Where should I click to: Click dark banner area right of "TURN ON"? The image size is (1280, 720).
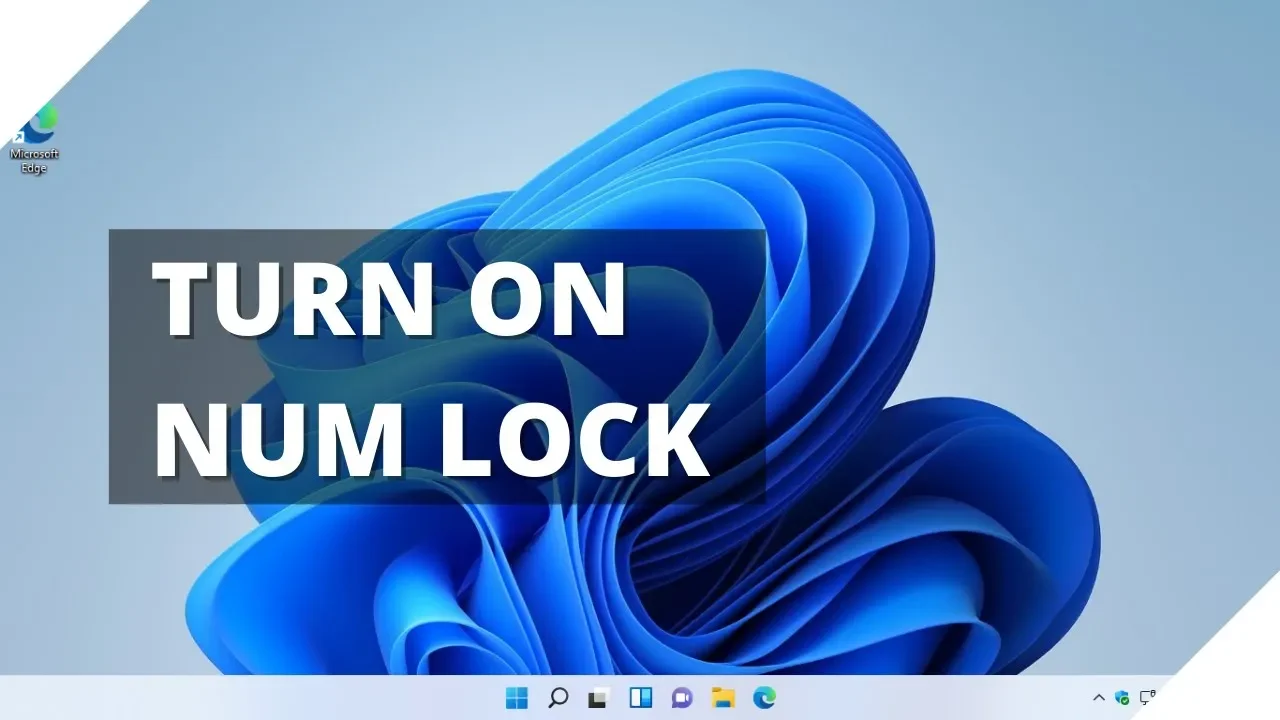click(x=700, y=298)
